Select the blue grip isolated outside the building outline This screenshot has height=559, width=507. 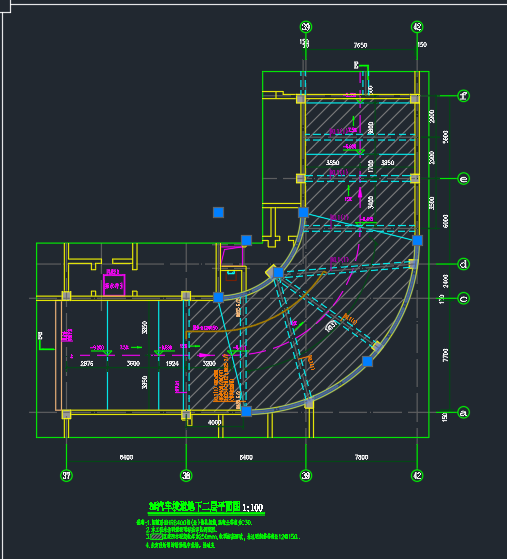(218, 212)
